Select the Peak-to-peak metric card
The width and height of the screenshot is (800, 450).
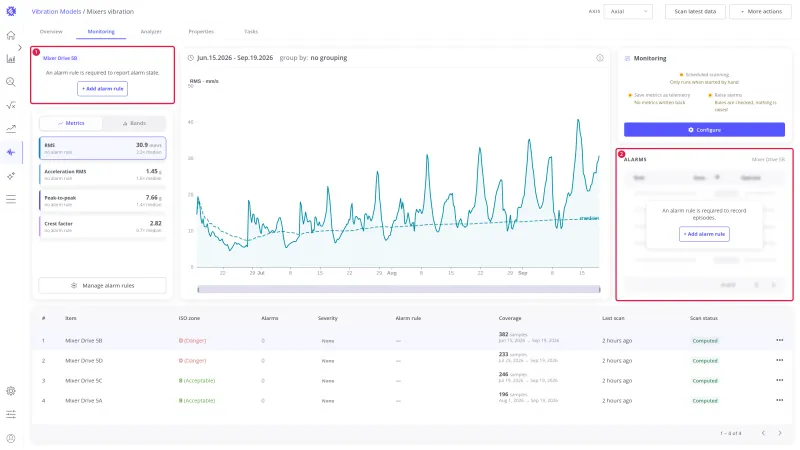[x=103, y=201]
